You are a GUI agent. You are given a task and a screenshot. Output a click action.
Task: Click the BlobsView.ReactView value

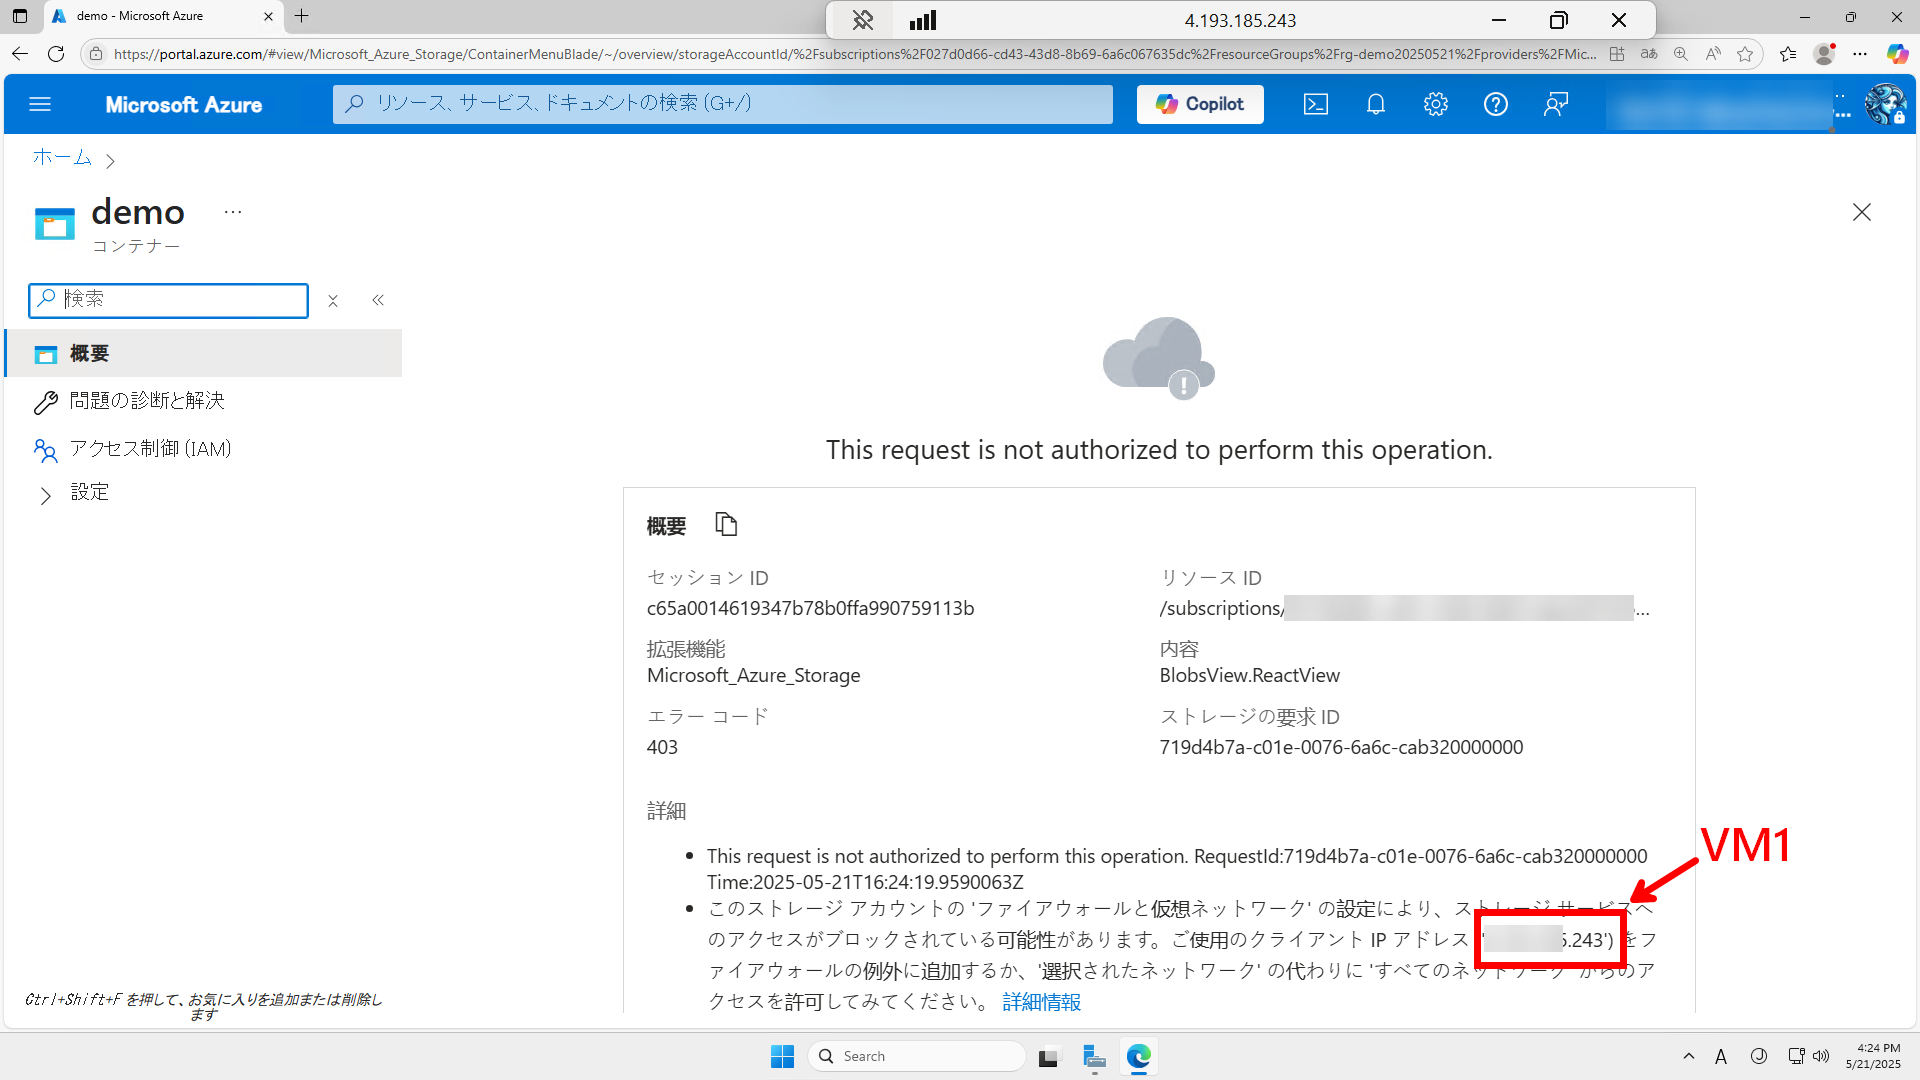tap(1250, 675)
